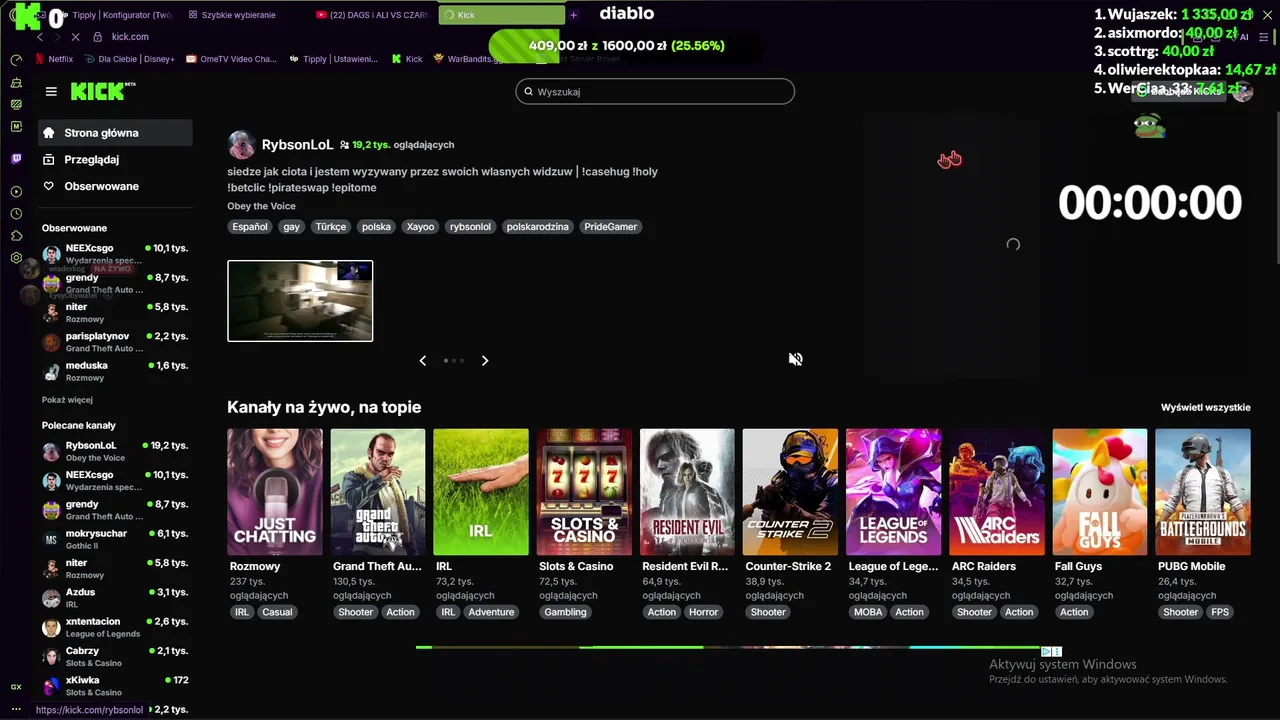Click the polskarodzina tag
The height and width of the screenshot is (720, 1280).
click(x=537, y=227)
